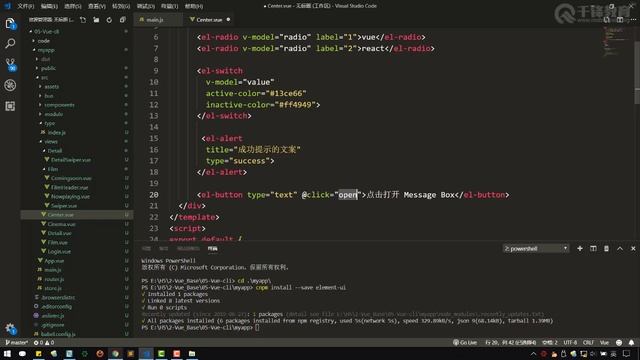Click the feedback smiley in status bar
The image size is (640, 360).
pos(619,342)
